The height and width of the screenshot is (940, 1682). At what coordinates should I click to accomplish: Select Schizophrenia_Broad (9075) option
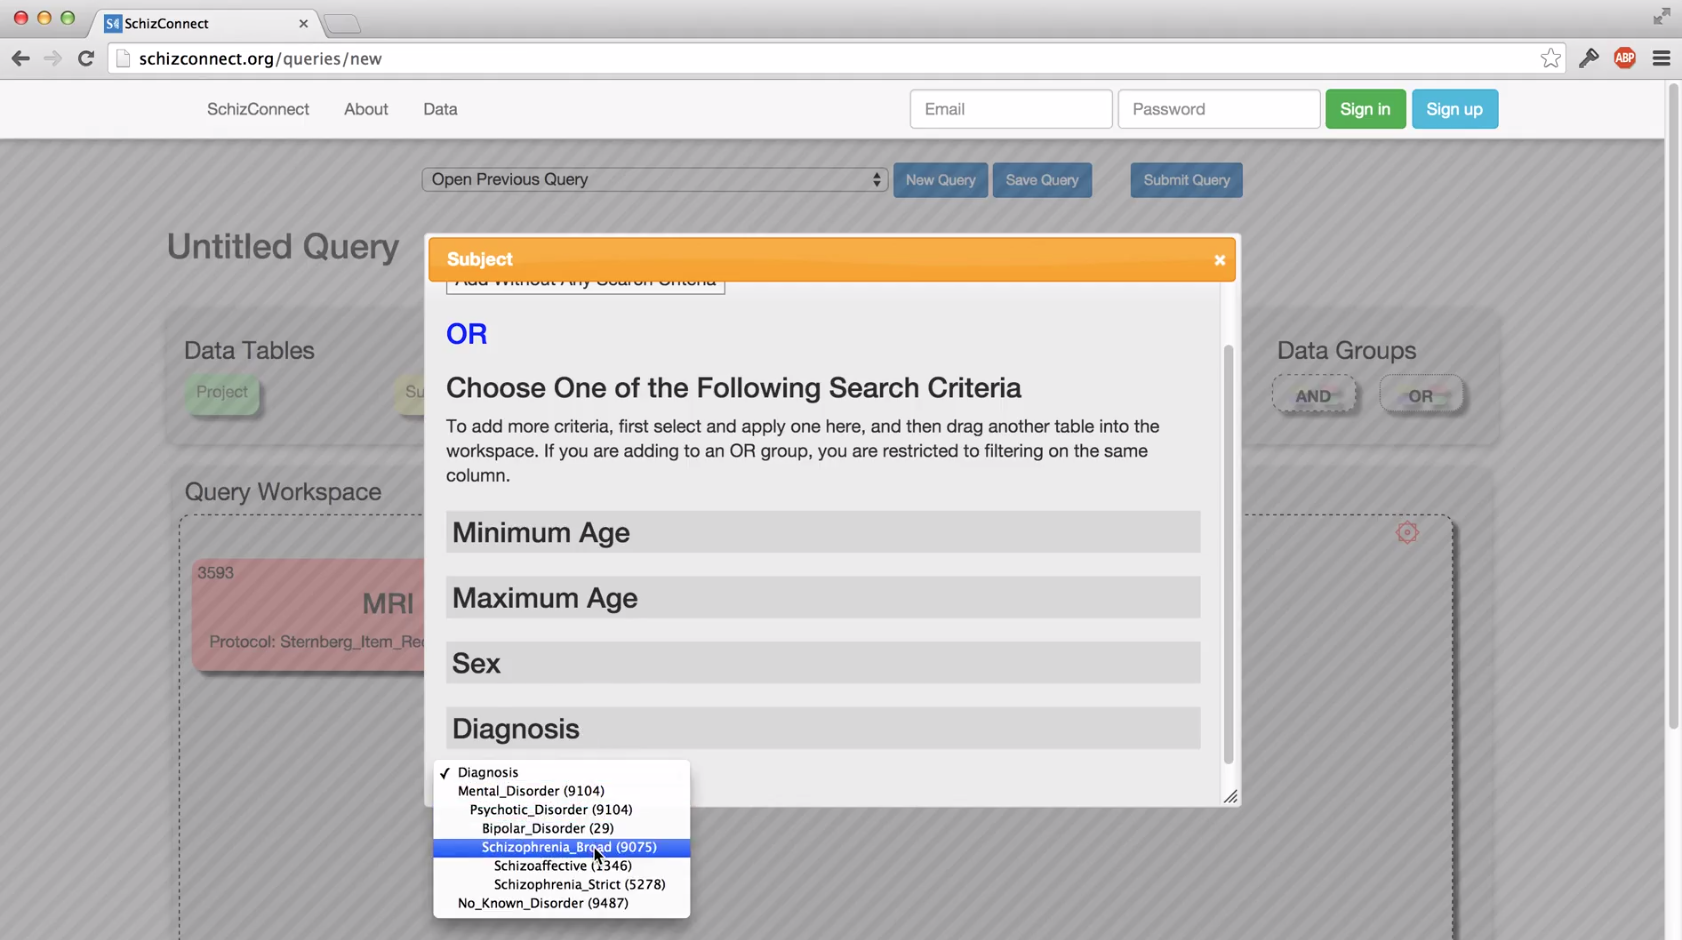point(561,847)
